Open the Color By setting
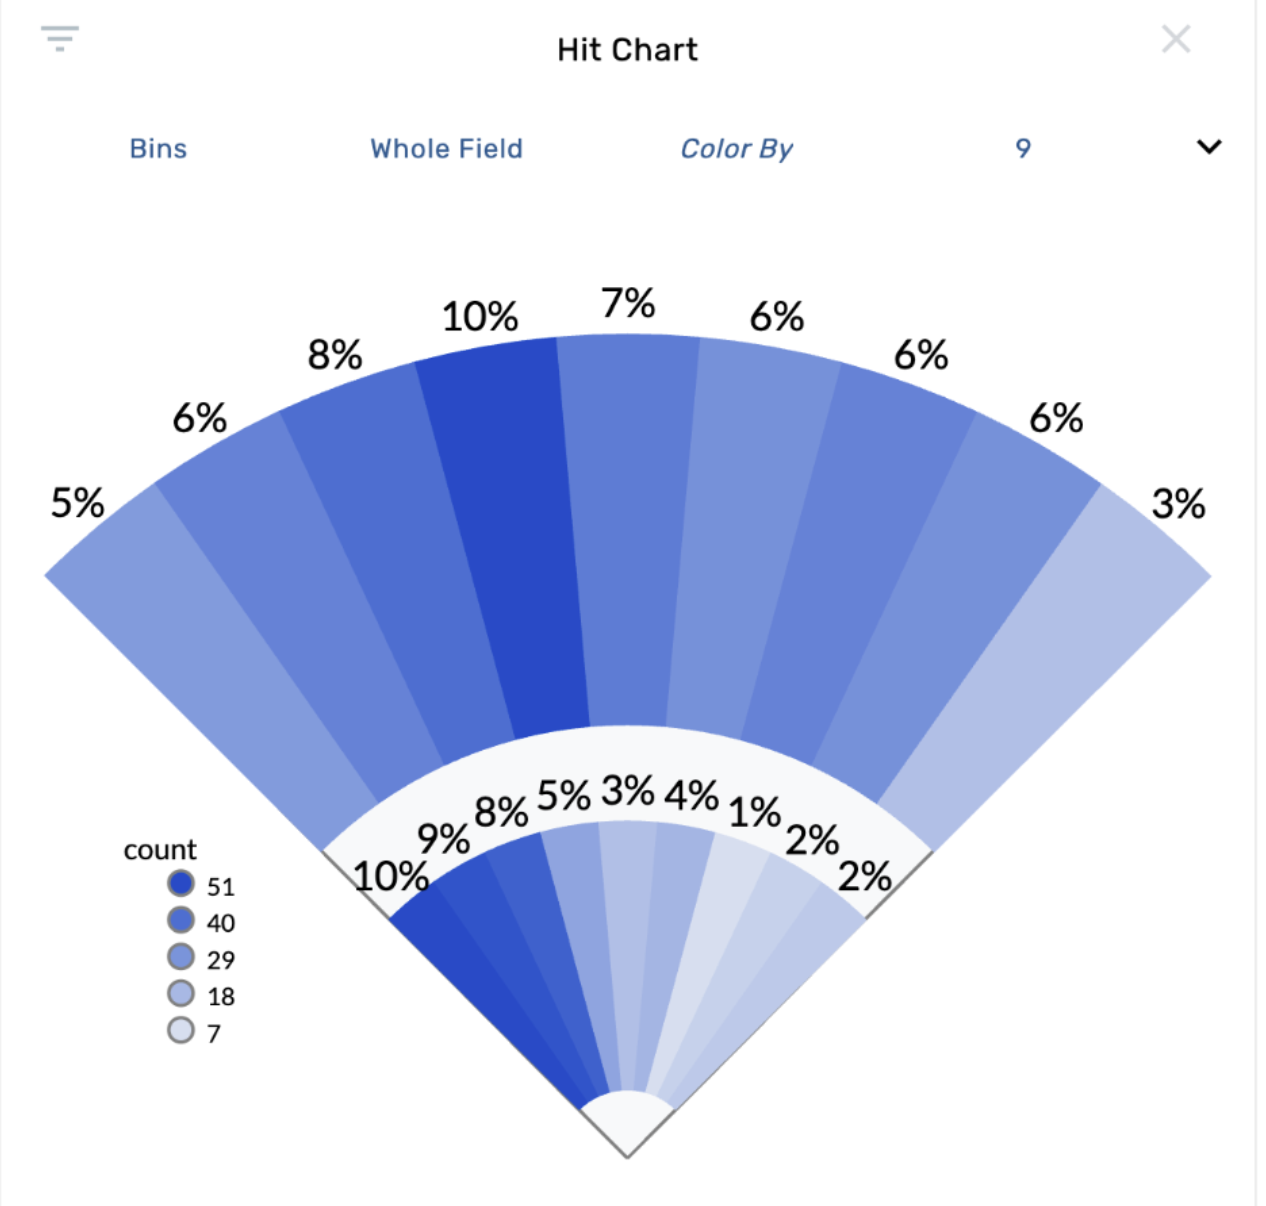Screen dimensions: 1266x1206 tap(736, 149)
